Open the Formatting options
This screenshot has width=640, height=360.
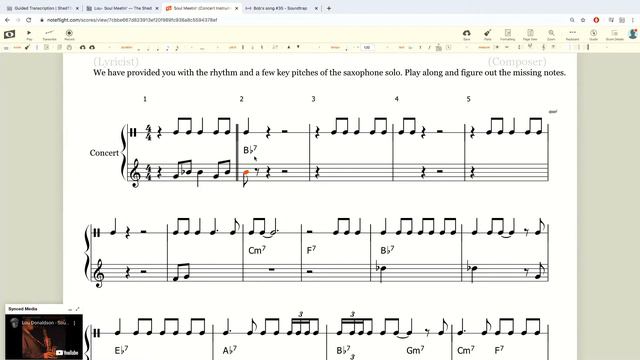pyautogui.click(x=508, y=35)
